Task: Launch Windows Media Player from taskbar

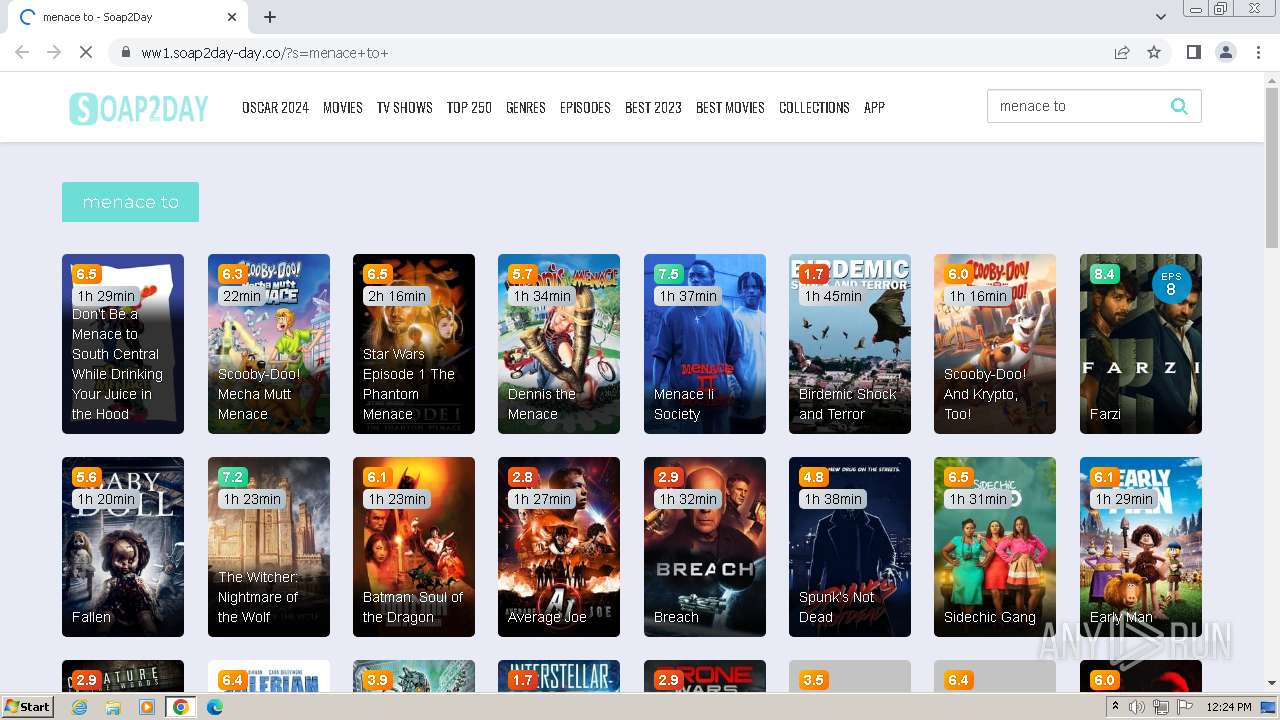Action: click(147, 707)
